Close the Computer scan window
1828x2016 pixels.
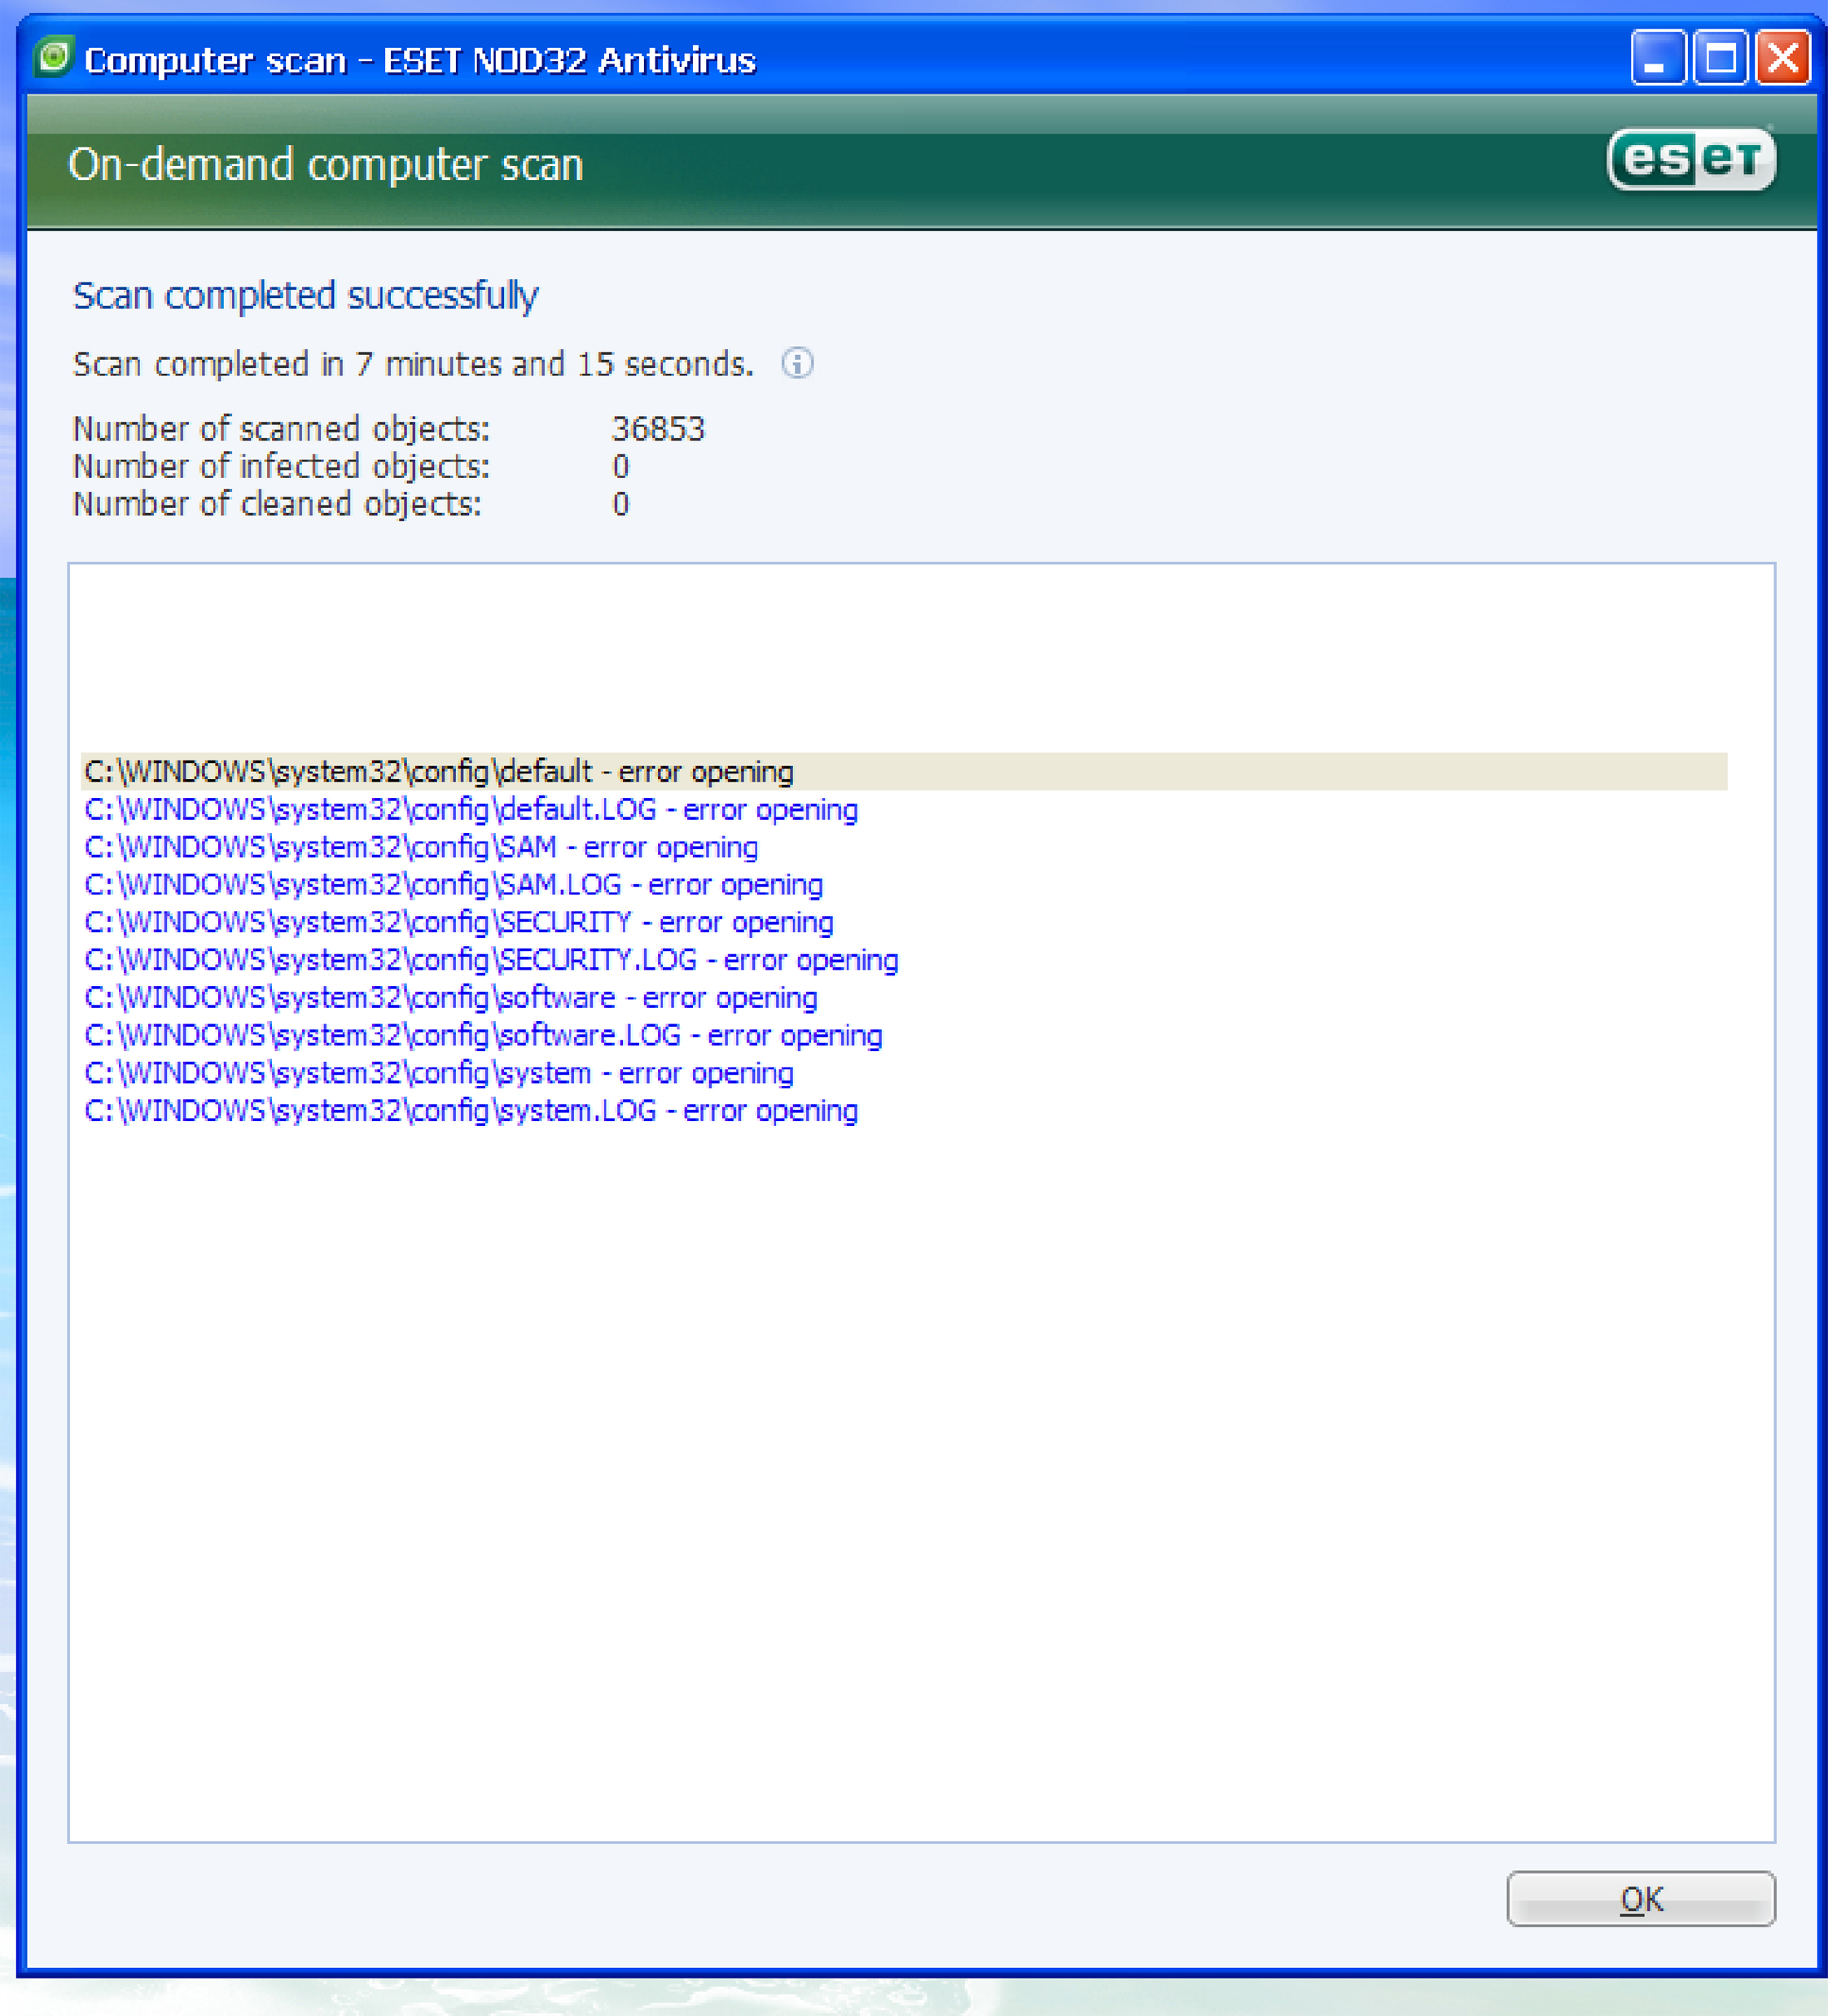[x=1783, y=58]
